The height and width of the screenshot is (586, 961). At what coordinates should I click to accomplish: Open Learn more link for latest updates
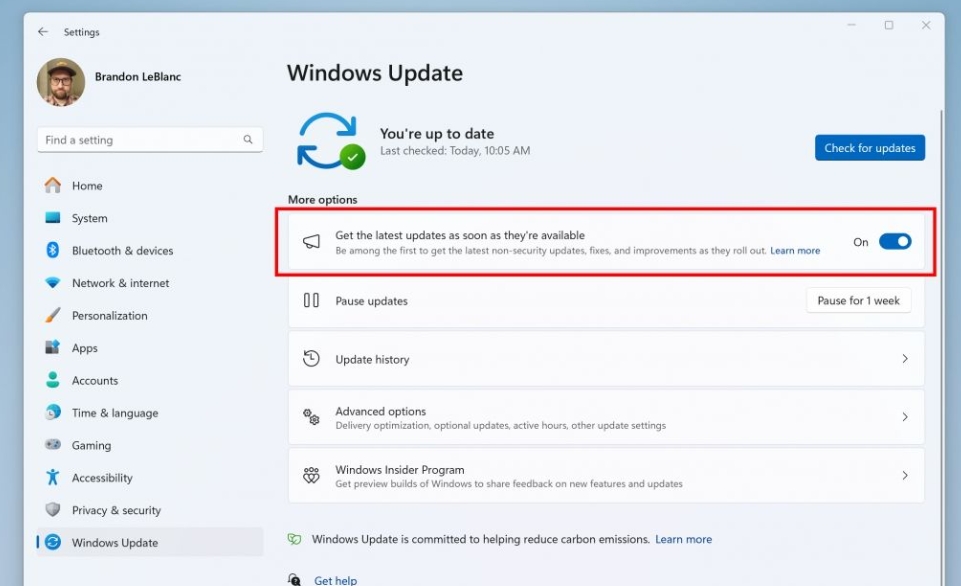tap(795, 251)
